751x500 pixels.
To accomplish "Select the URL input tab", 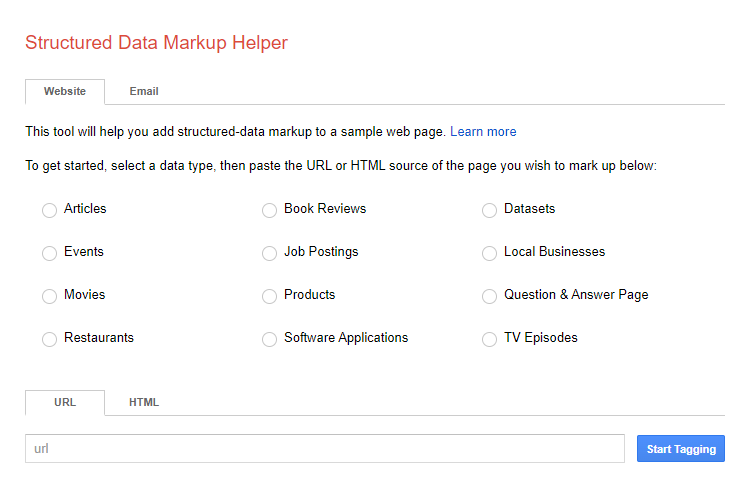I will tap(65, 402).
